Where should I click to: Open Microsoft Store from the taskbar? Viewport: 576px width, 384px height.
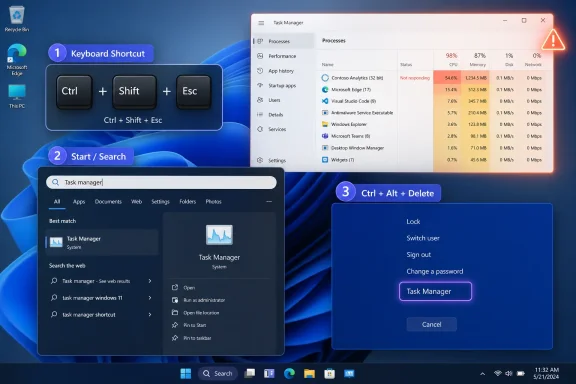(x=330, y=374)
